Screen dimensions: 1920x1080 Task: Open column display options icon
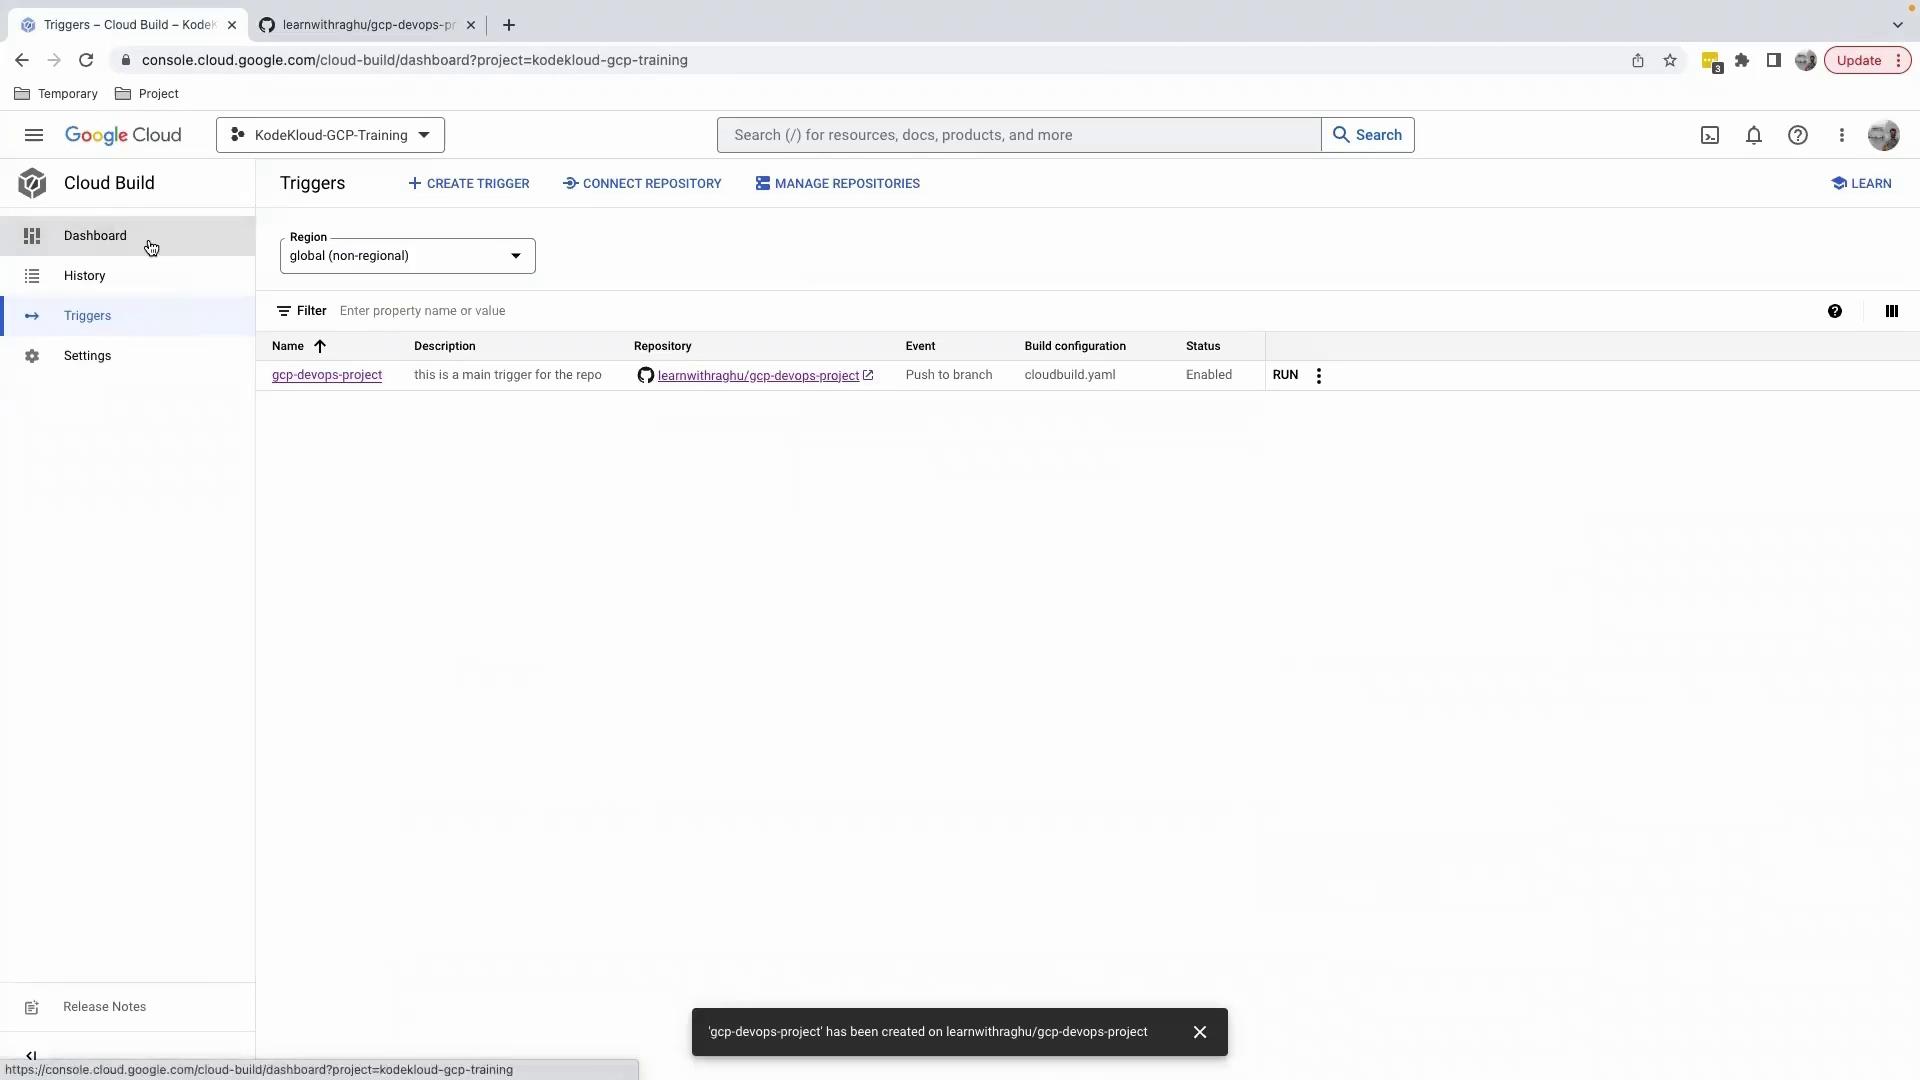1891,311
